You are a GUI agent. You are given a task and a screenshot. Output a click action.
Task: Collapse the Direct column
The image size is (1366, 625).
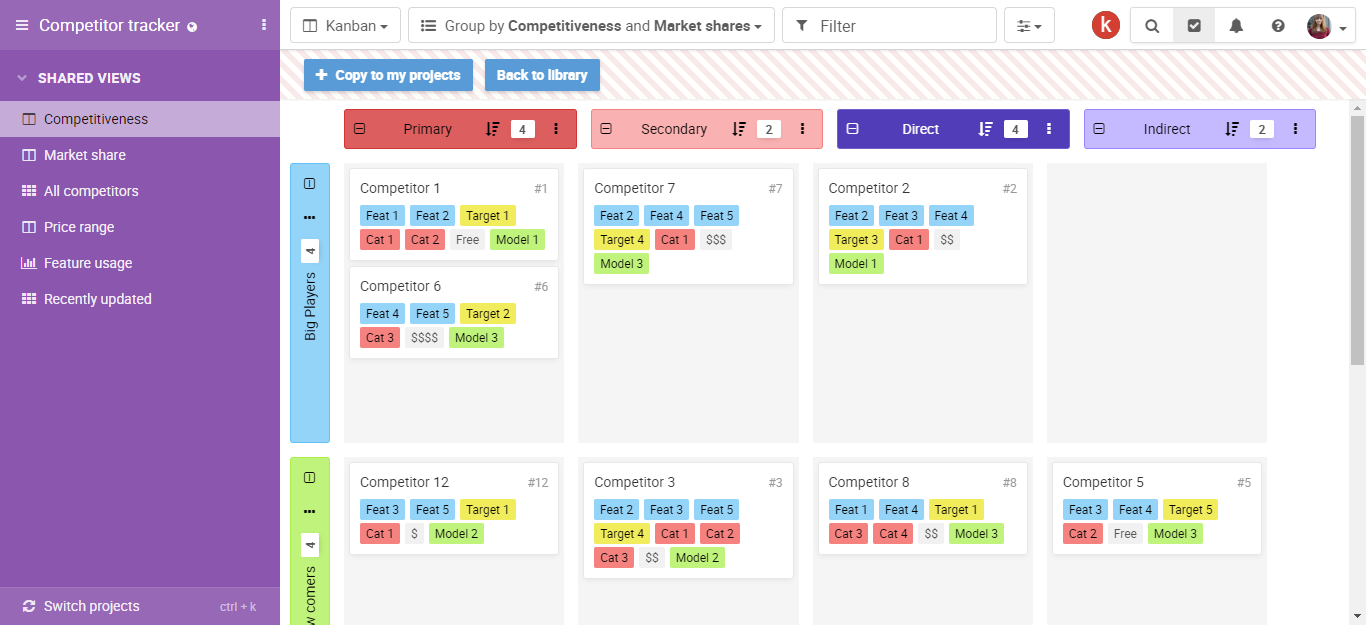(x=853, y=129)
